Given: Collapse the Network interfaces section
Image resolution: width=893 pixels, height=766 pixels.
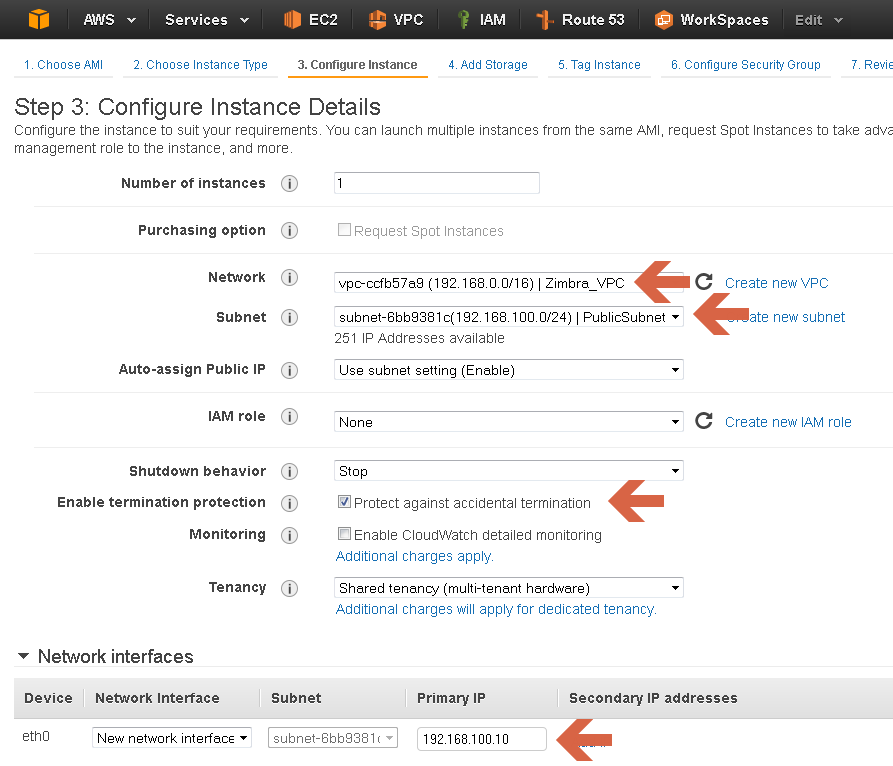Looking at the screenshot, I should [x=23, y=656].
